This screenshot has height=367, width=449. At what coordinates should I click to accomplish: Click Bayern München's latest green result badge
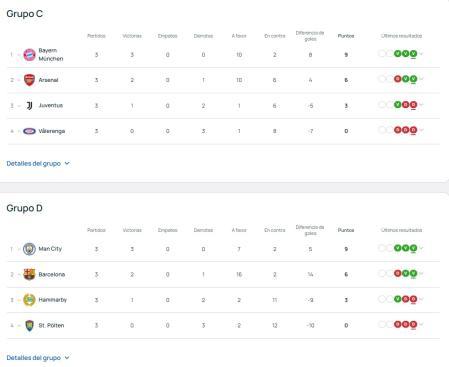[x=413, y=54]
